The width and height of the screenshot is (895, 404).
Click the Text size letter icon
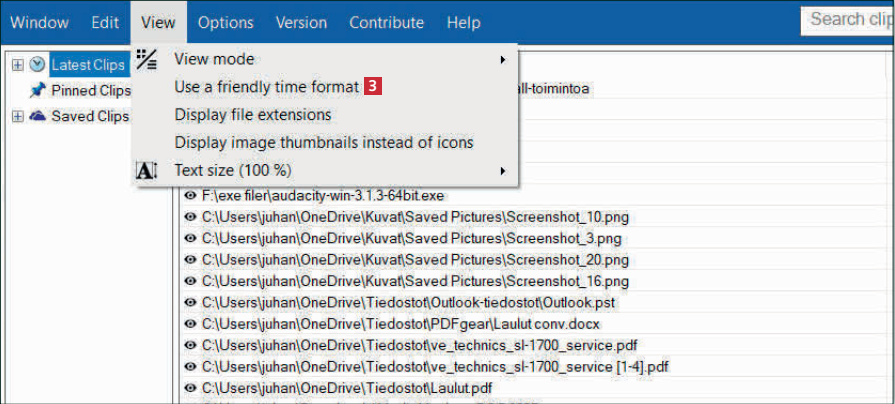147,171
